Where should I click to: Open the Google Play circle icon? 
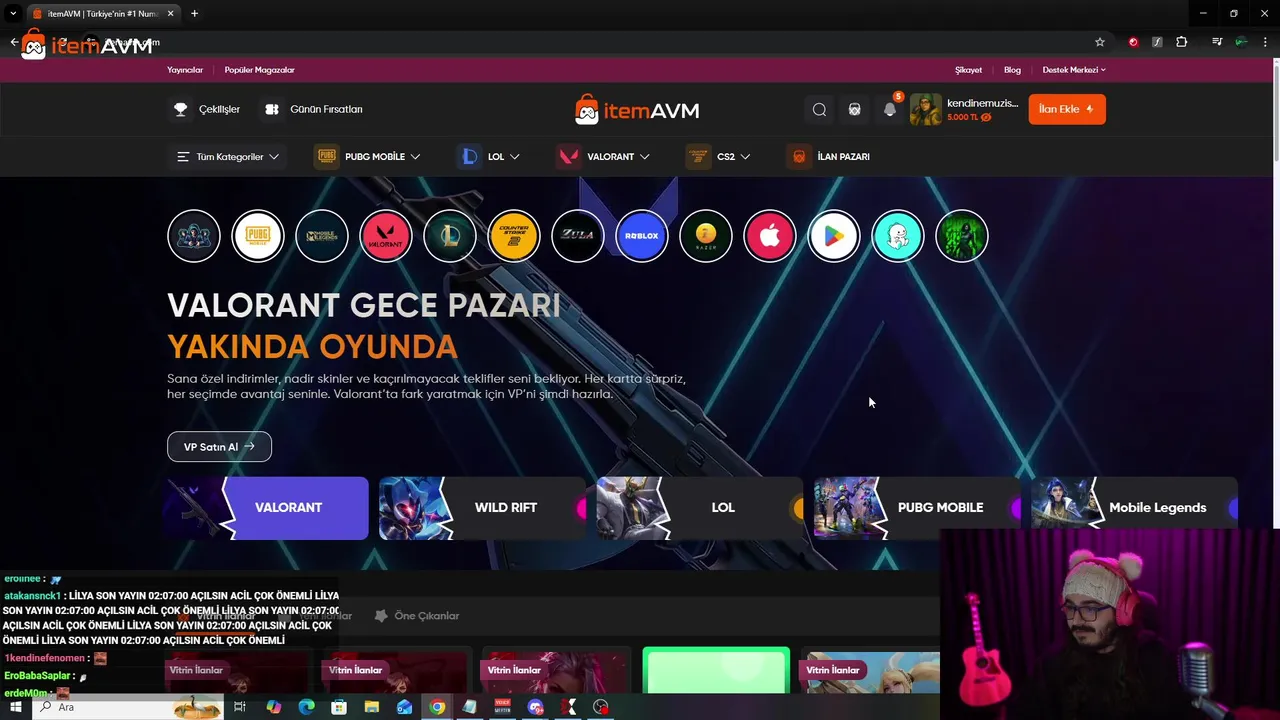point(834,236)
